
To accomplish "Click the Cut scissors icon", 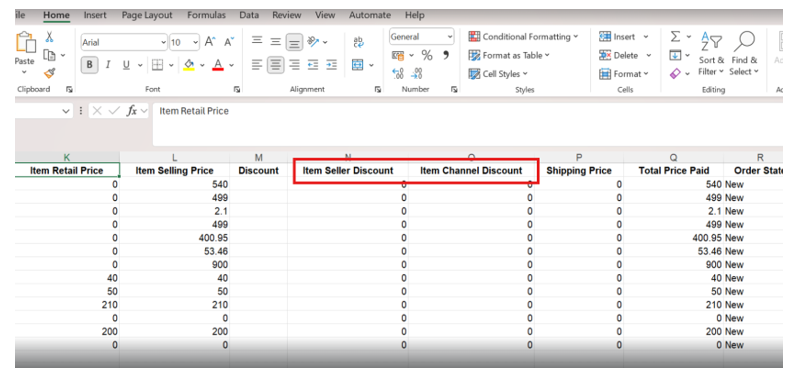I will click(x=49, y=36).
